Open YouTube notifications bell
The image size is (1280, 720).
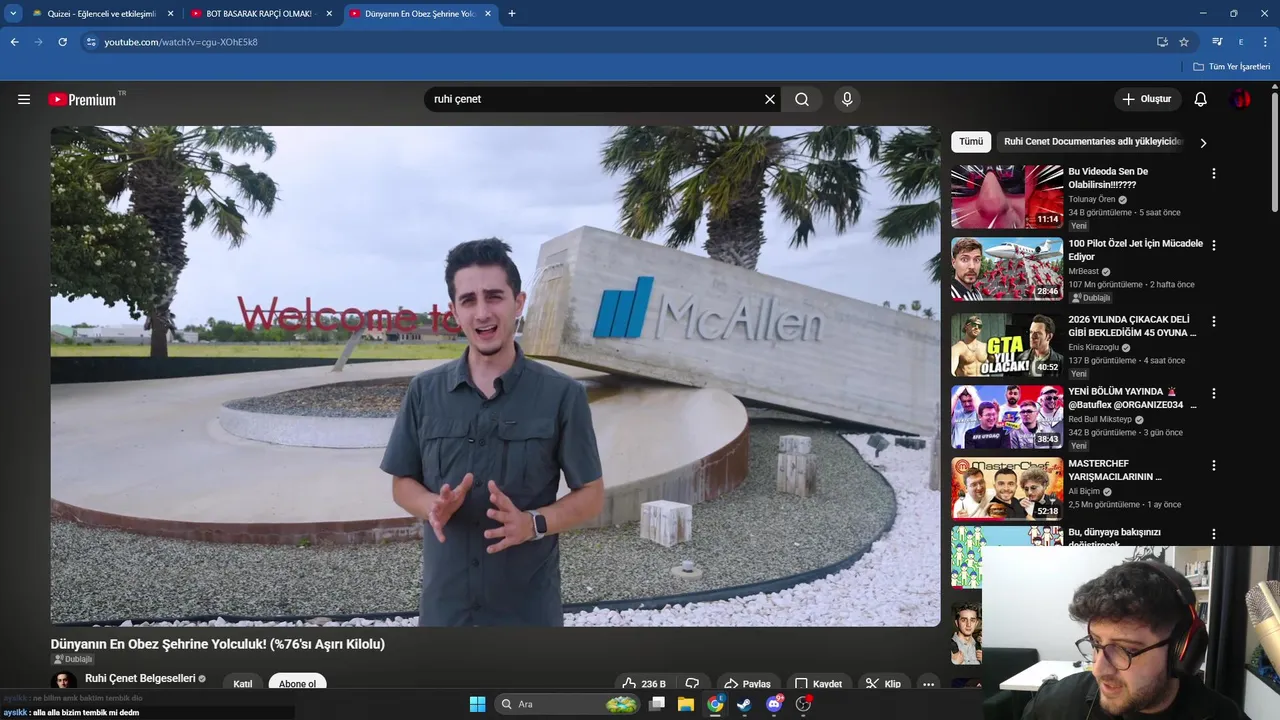[1201, 99]
